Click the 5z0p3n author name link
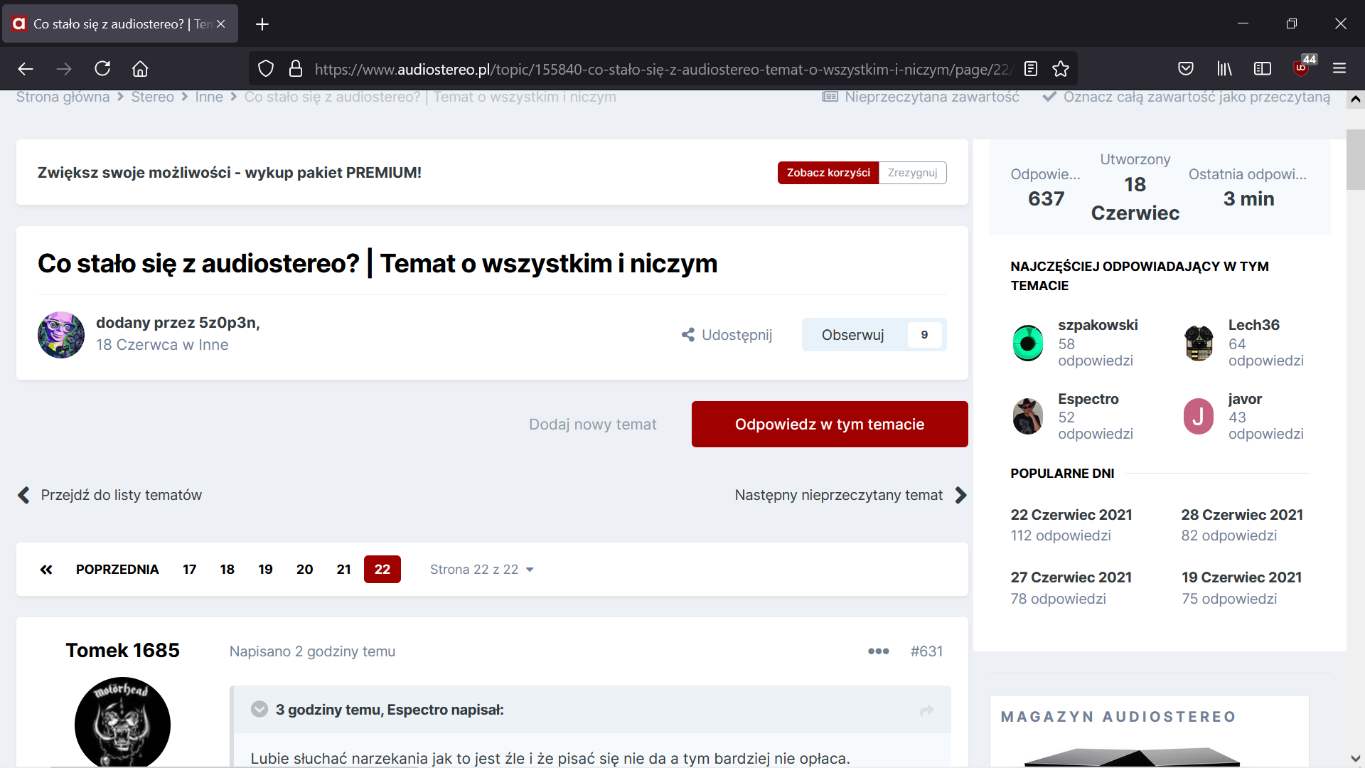 click(229, 322)
